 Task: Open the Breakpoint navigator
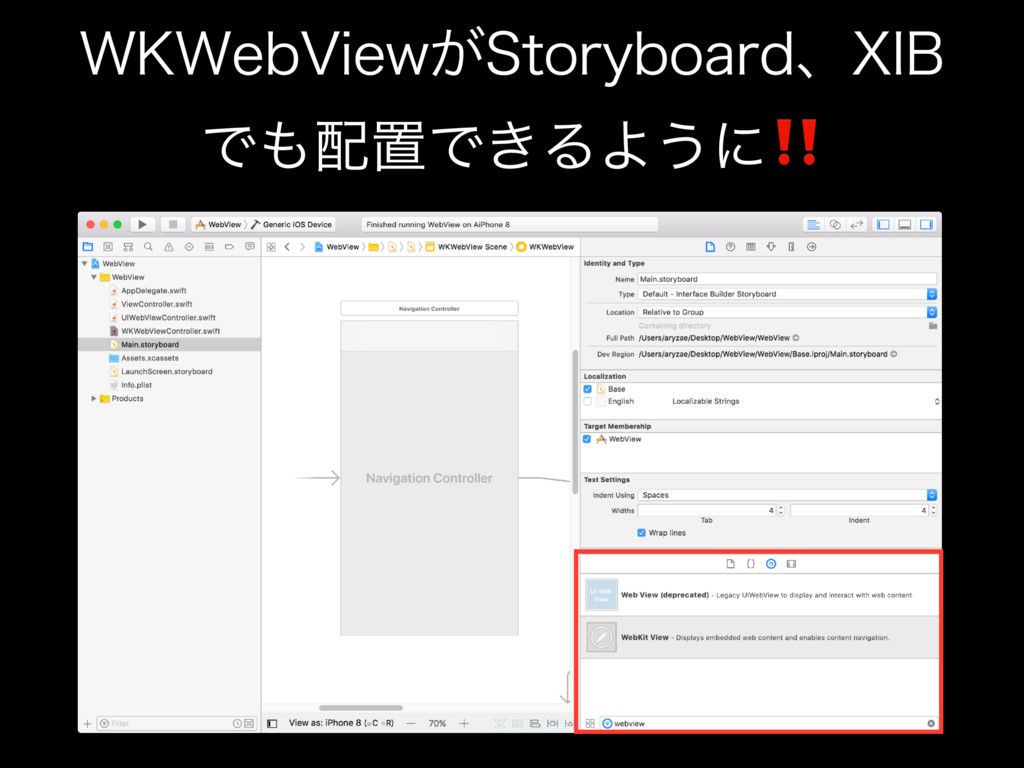click(x=229, y=247)
